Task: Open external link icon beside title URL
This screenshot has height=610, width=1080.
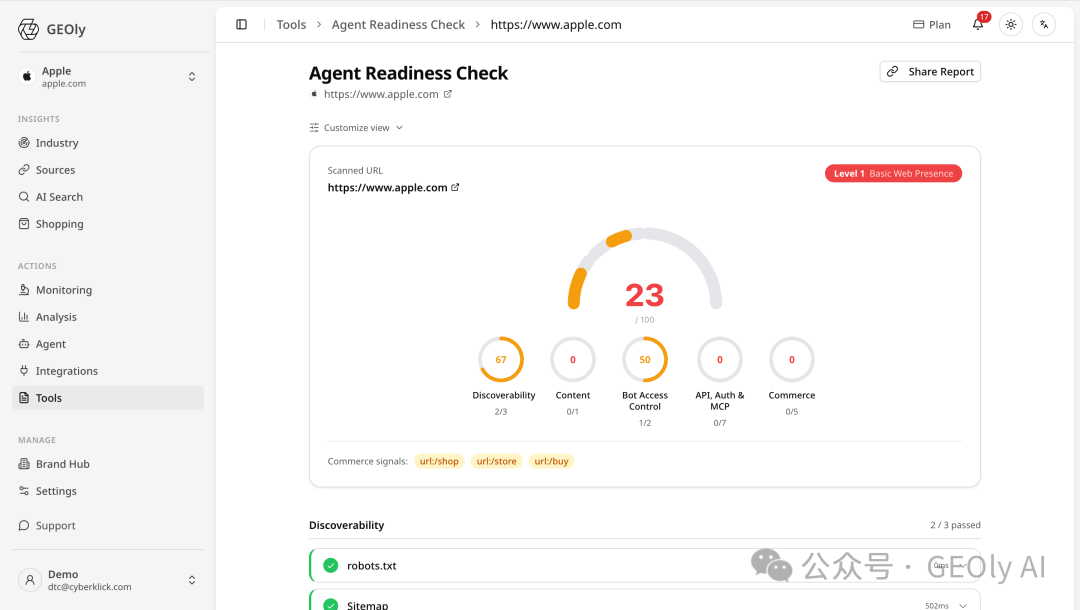Action: coord(448,94)
